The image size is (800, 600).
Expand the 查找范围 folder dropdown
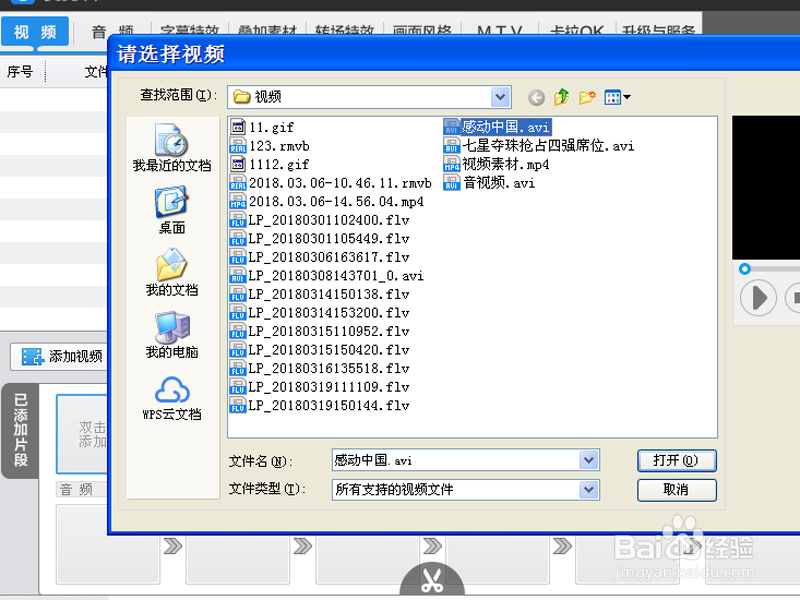pyautogui.click(x=501, y=97)
